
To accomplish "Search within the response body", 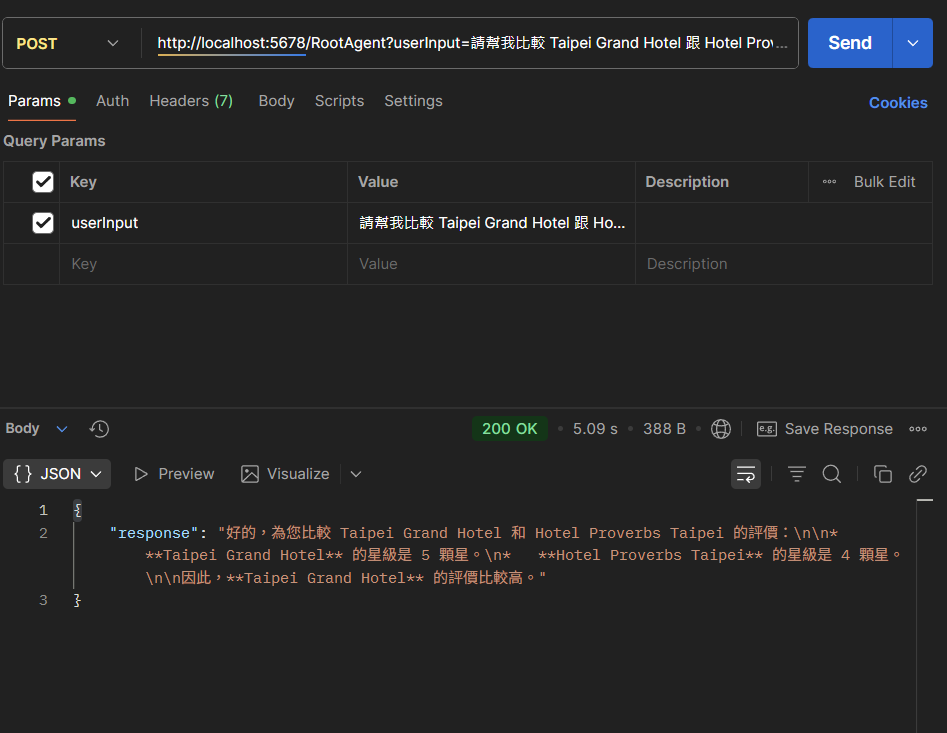I will pos(832,474).
